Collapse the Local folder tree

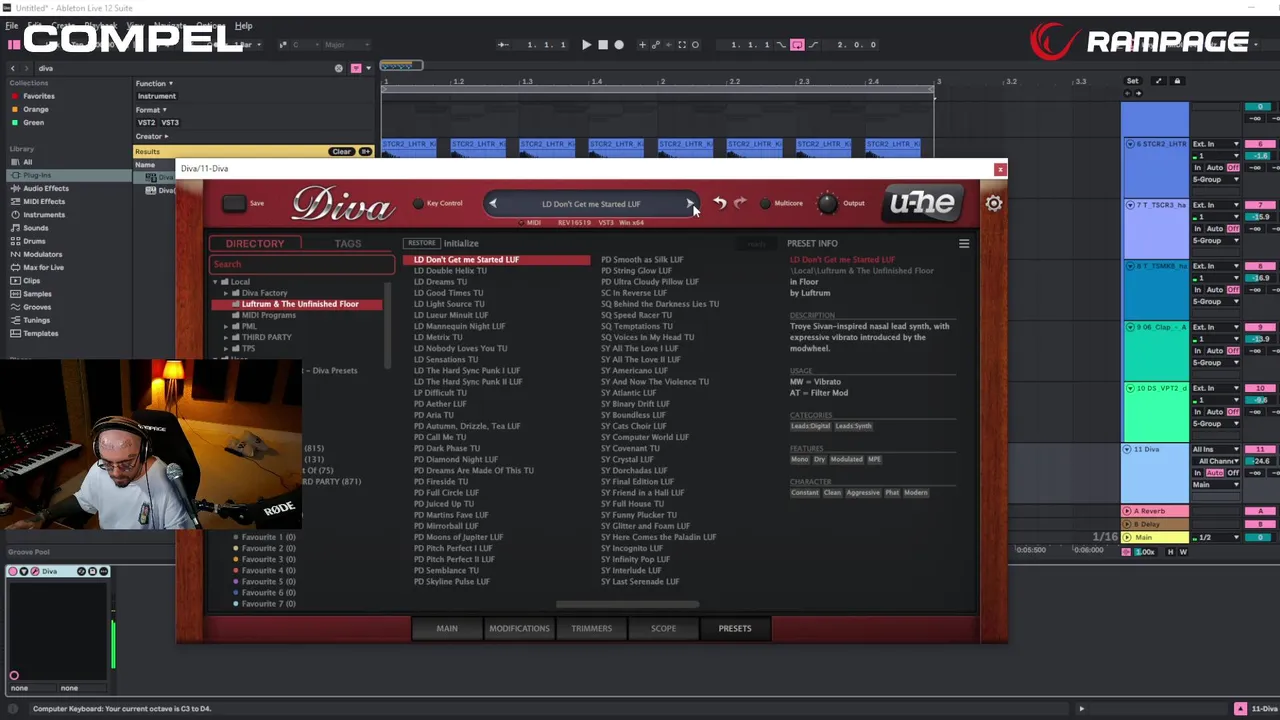click(x=215, y=282)
